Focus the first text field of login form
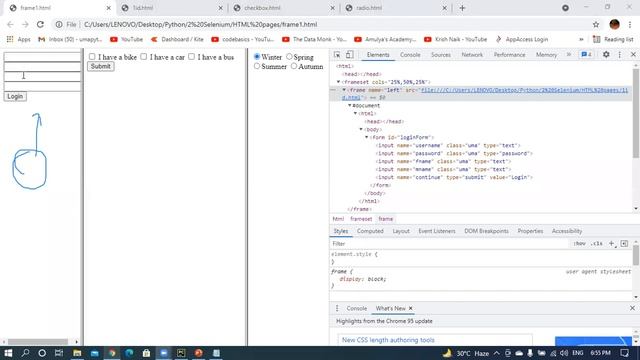The image size is (640, 360). [42, 57]
